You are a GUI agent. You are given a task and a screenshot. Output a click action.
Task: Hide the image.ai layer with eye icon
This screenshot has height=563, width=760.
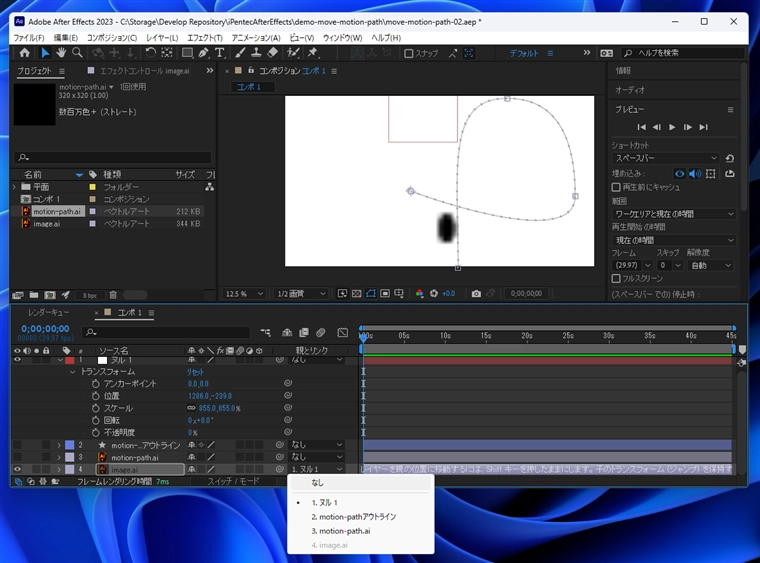(17, 469)
